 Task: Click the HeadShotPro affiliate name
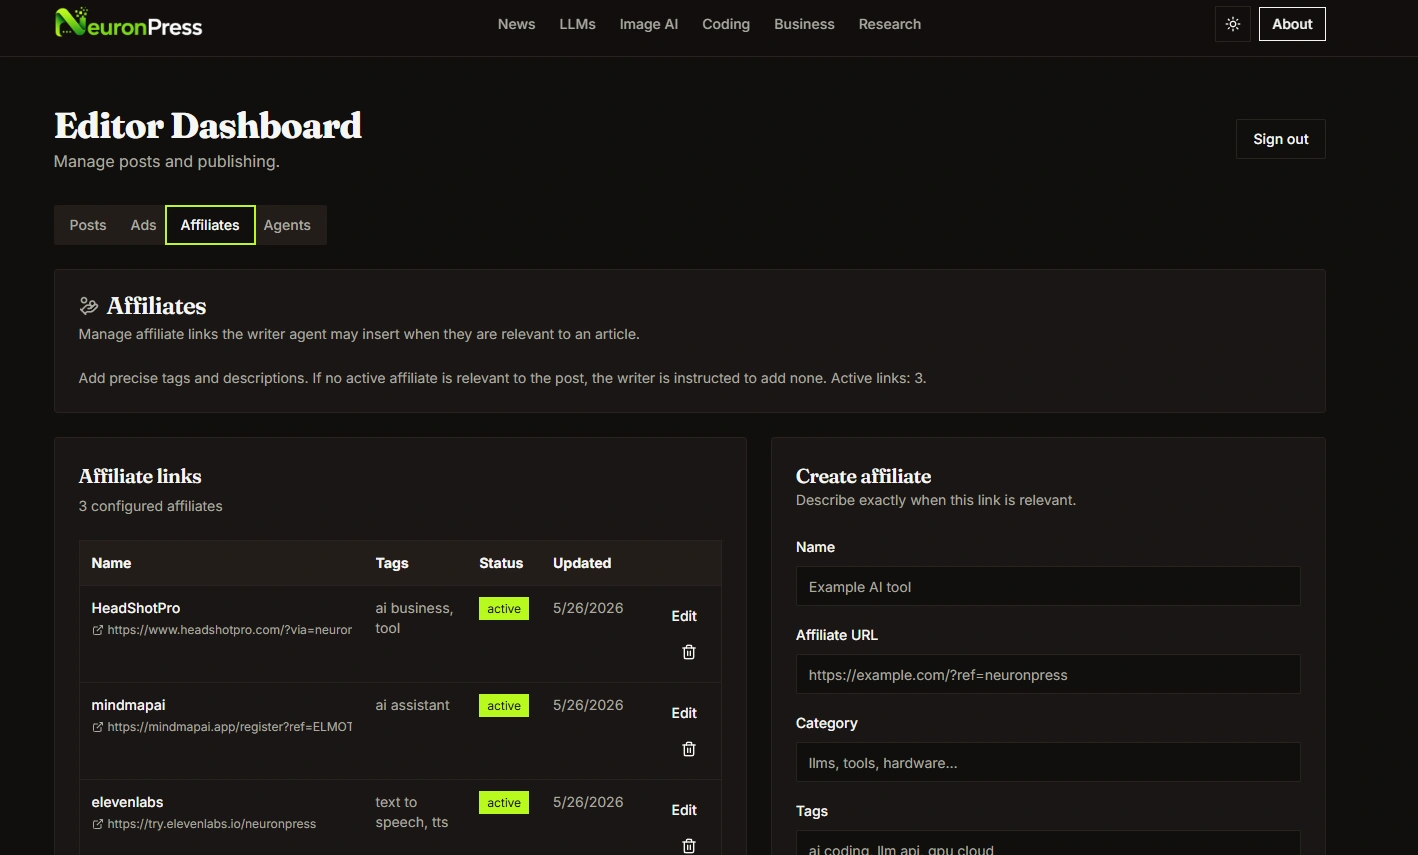tap(136, 608)
